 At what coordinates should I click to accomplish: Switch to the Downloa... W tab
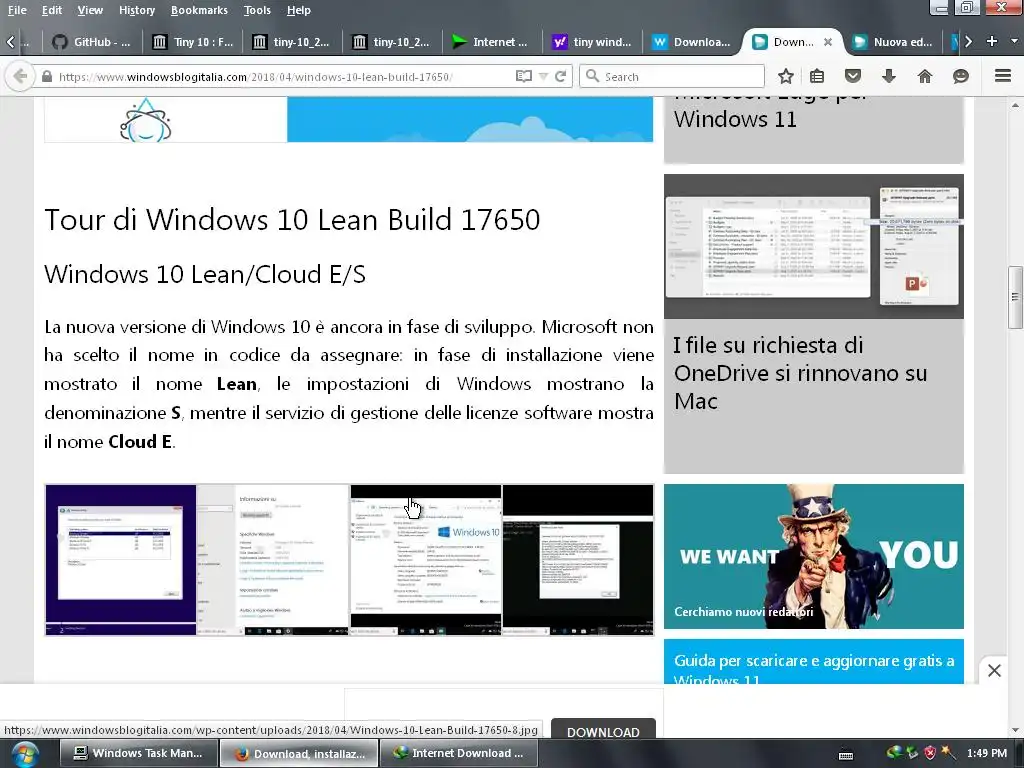coord(692,42)
